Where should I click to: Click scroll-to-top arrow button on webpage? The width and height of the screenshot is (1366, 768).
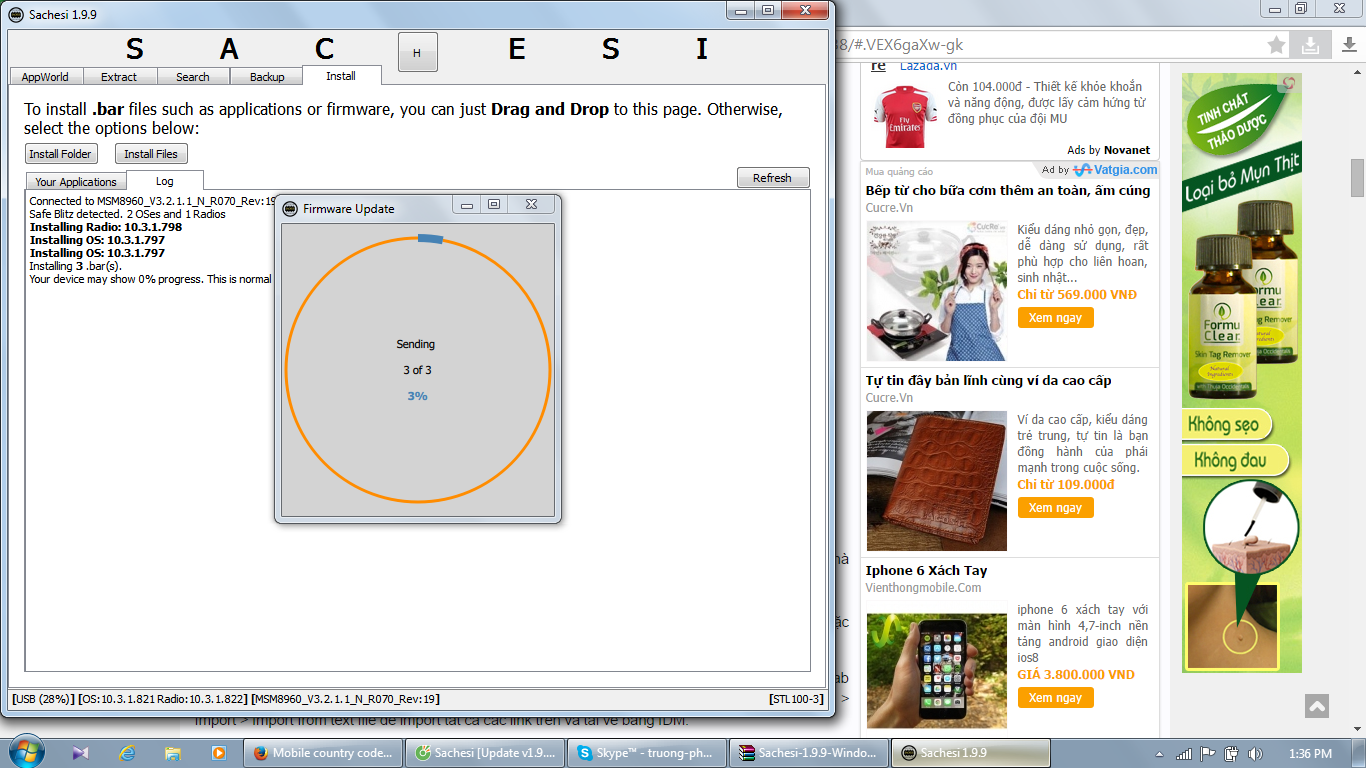coord(1316,706)
